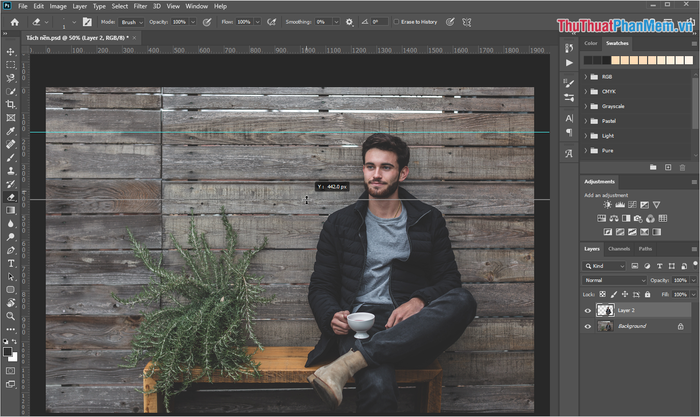Screen dimensions: 700x417
Task: Close the Tách nền.psd document tab
Action: 134,38
